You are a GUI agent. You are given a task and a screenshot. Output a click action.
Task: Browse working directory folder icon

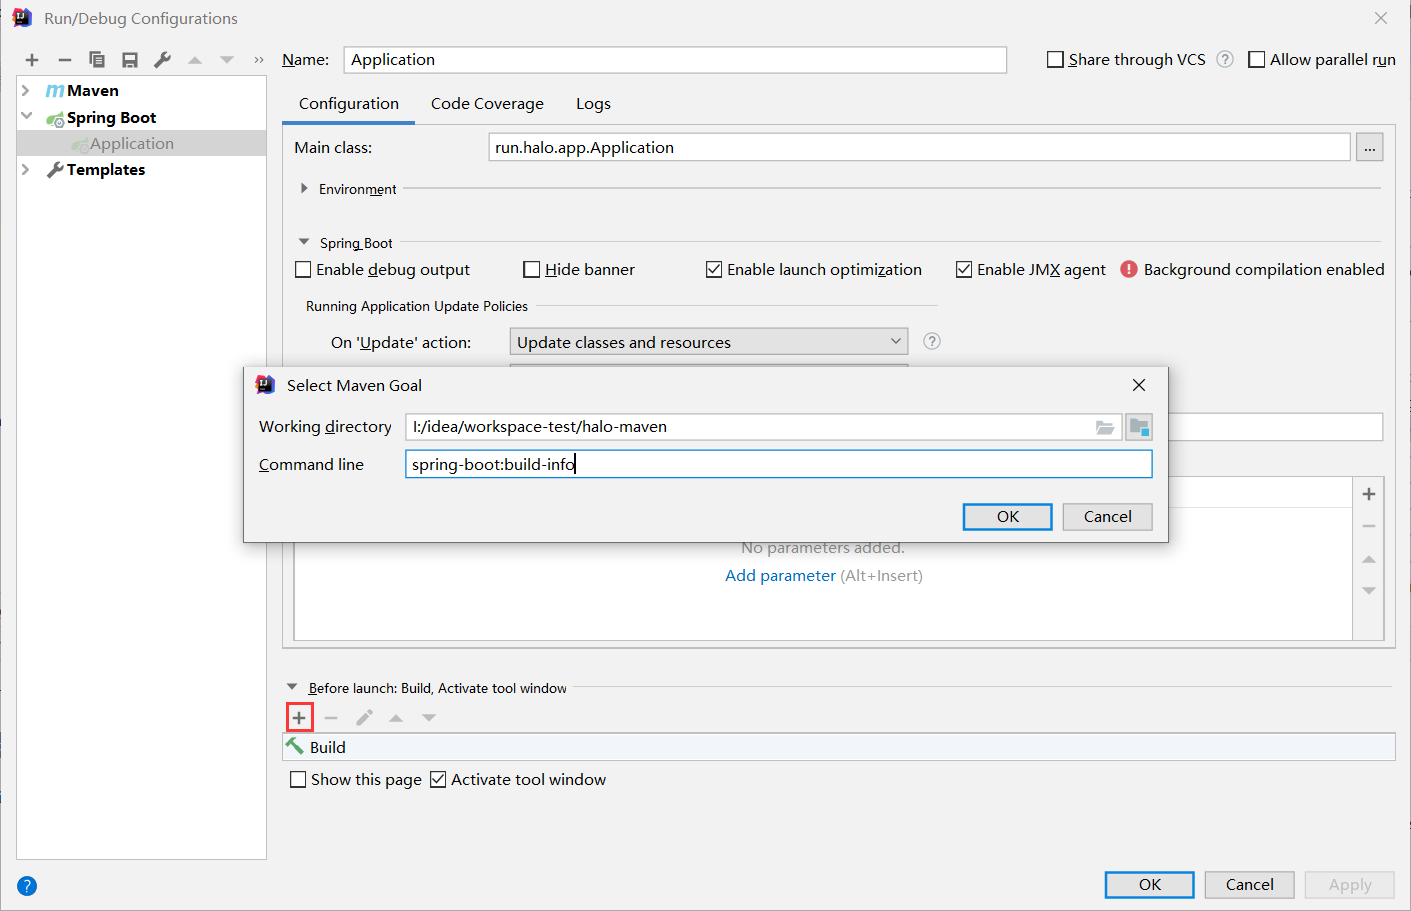coord(1104,427)
